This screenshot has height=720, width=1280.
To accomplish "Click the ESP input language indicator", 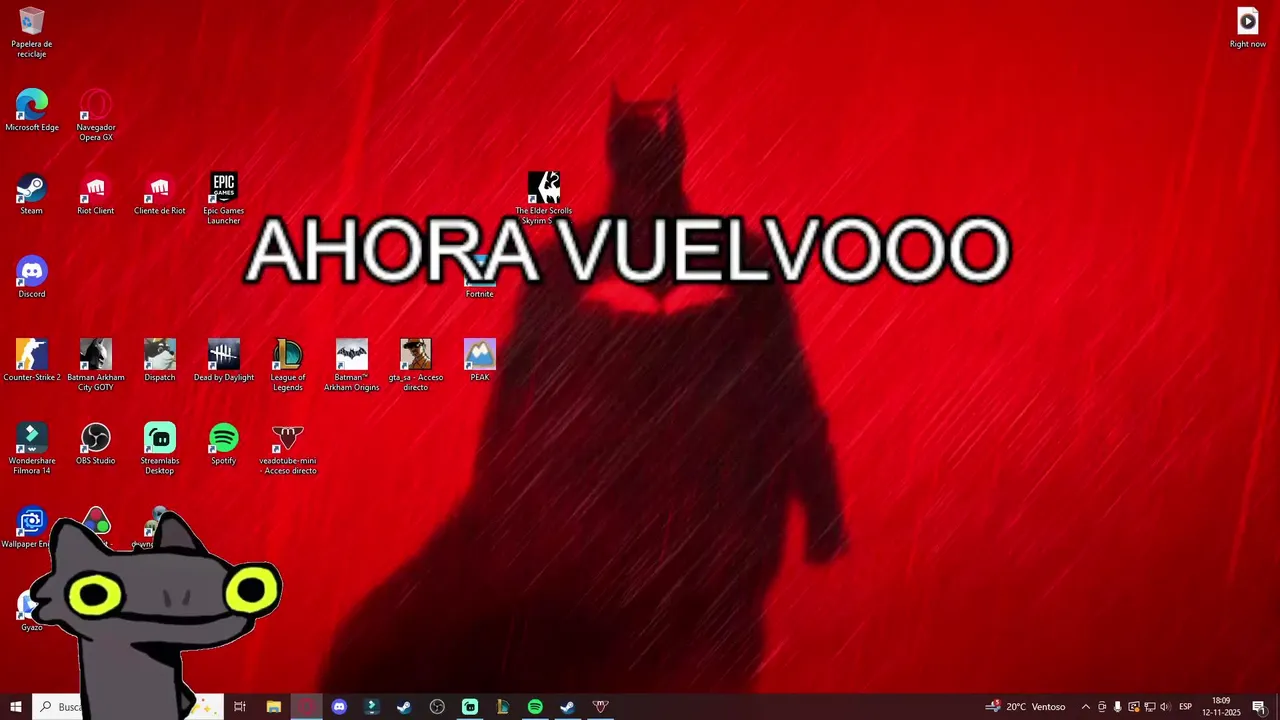I will tap(1186, 707).
